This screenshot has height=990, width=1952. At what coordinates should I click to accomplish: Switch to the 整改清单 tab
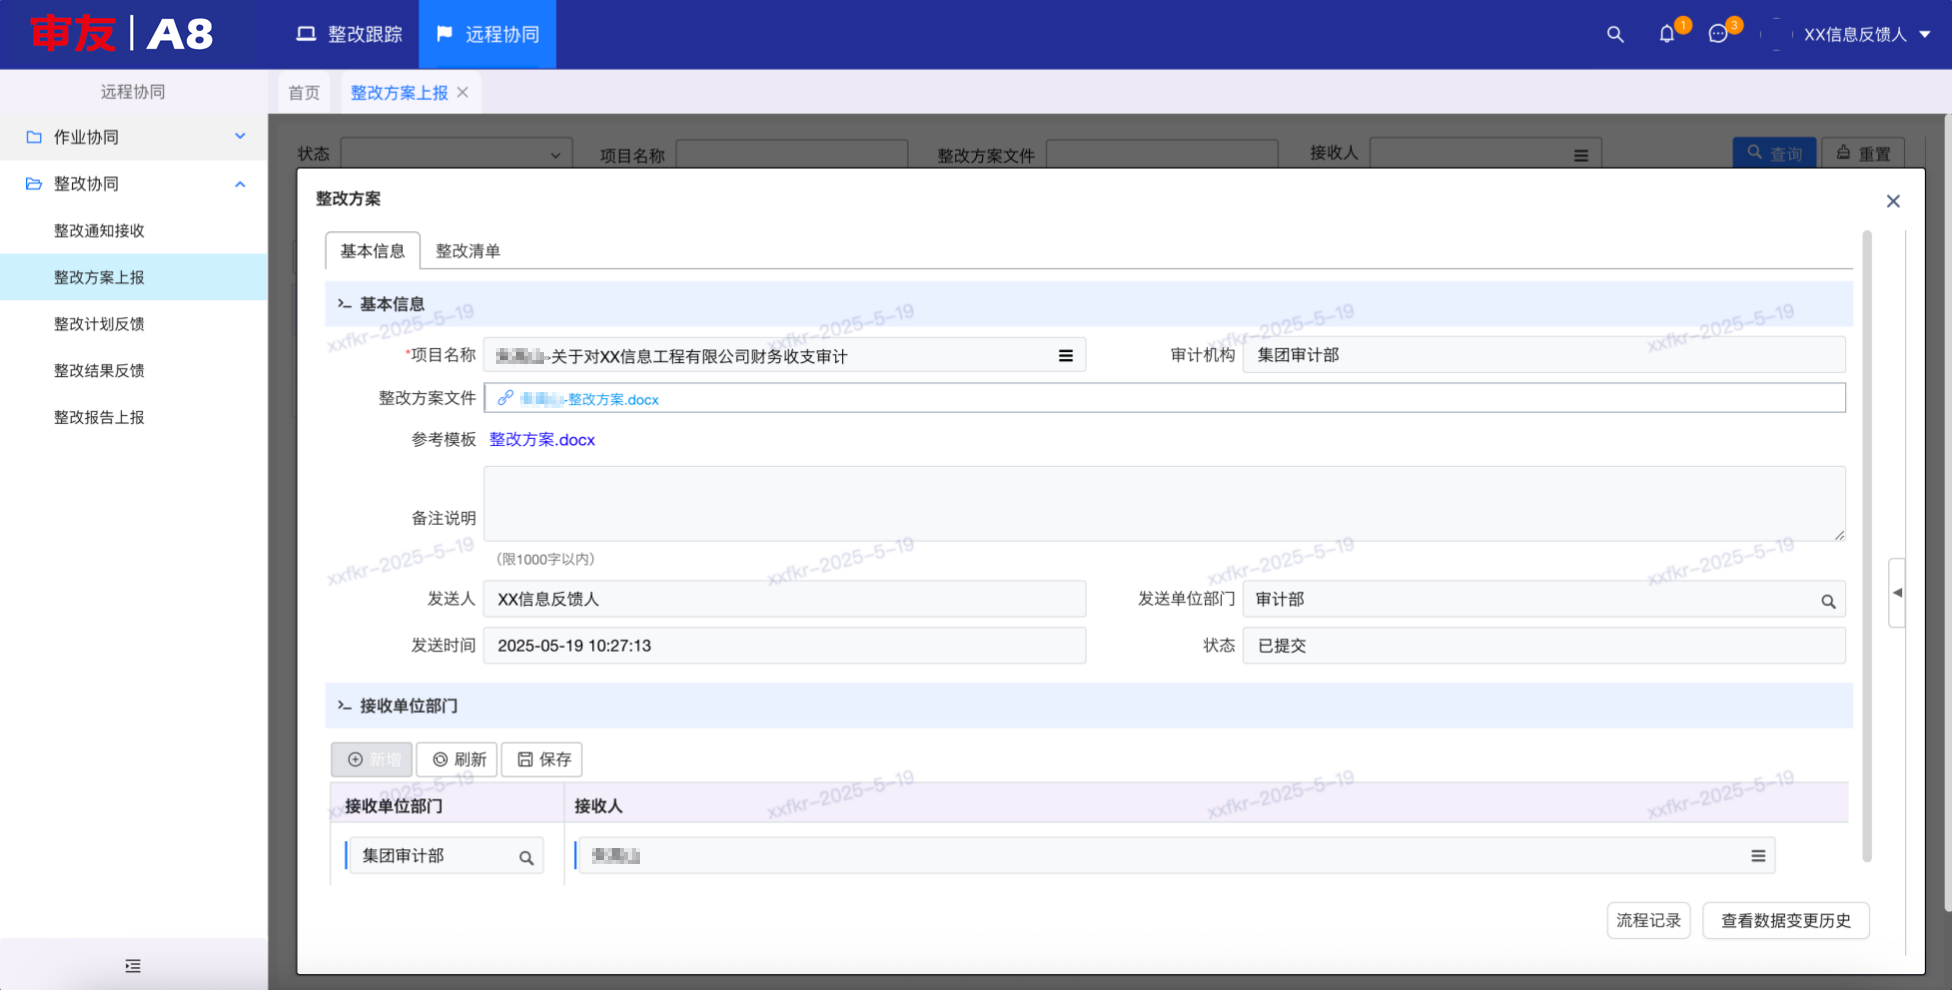coord(468,251)
